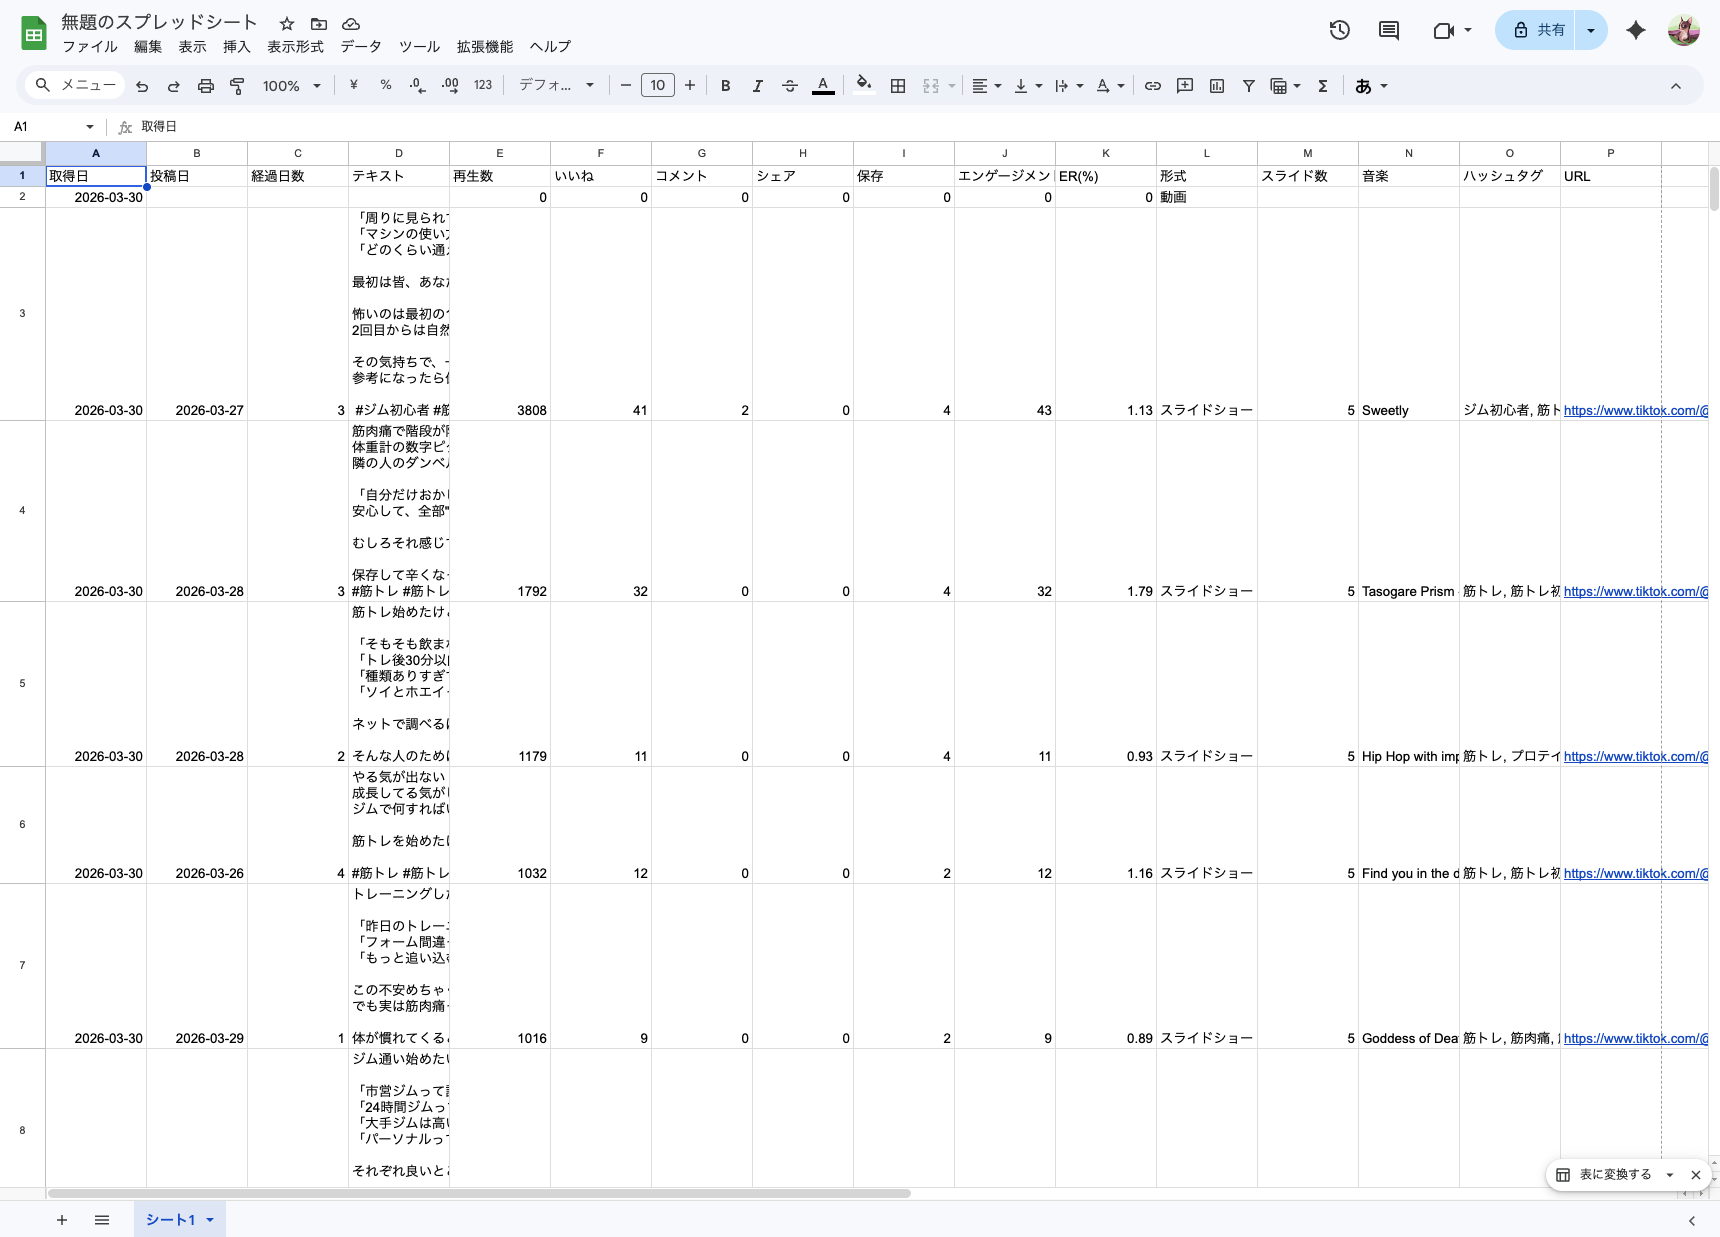Open TikTok link in Tasogare Prism row

click(1636, 592)
